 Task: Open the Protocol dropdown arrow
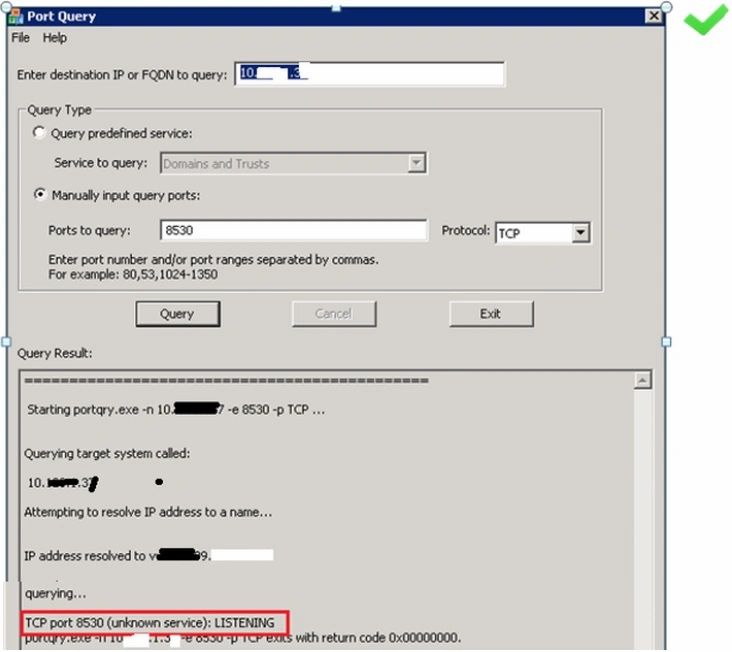pyautogui.click(x=580, y=232)
